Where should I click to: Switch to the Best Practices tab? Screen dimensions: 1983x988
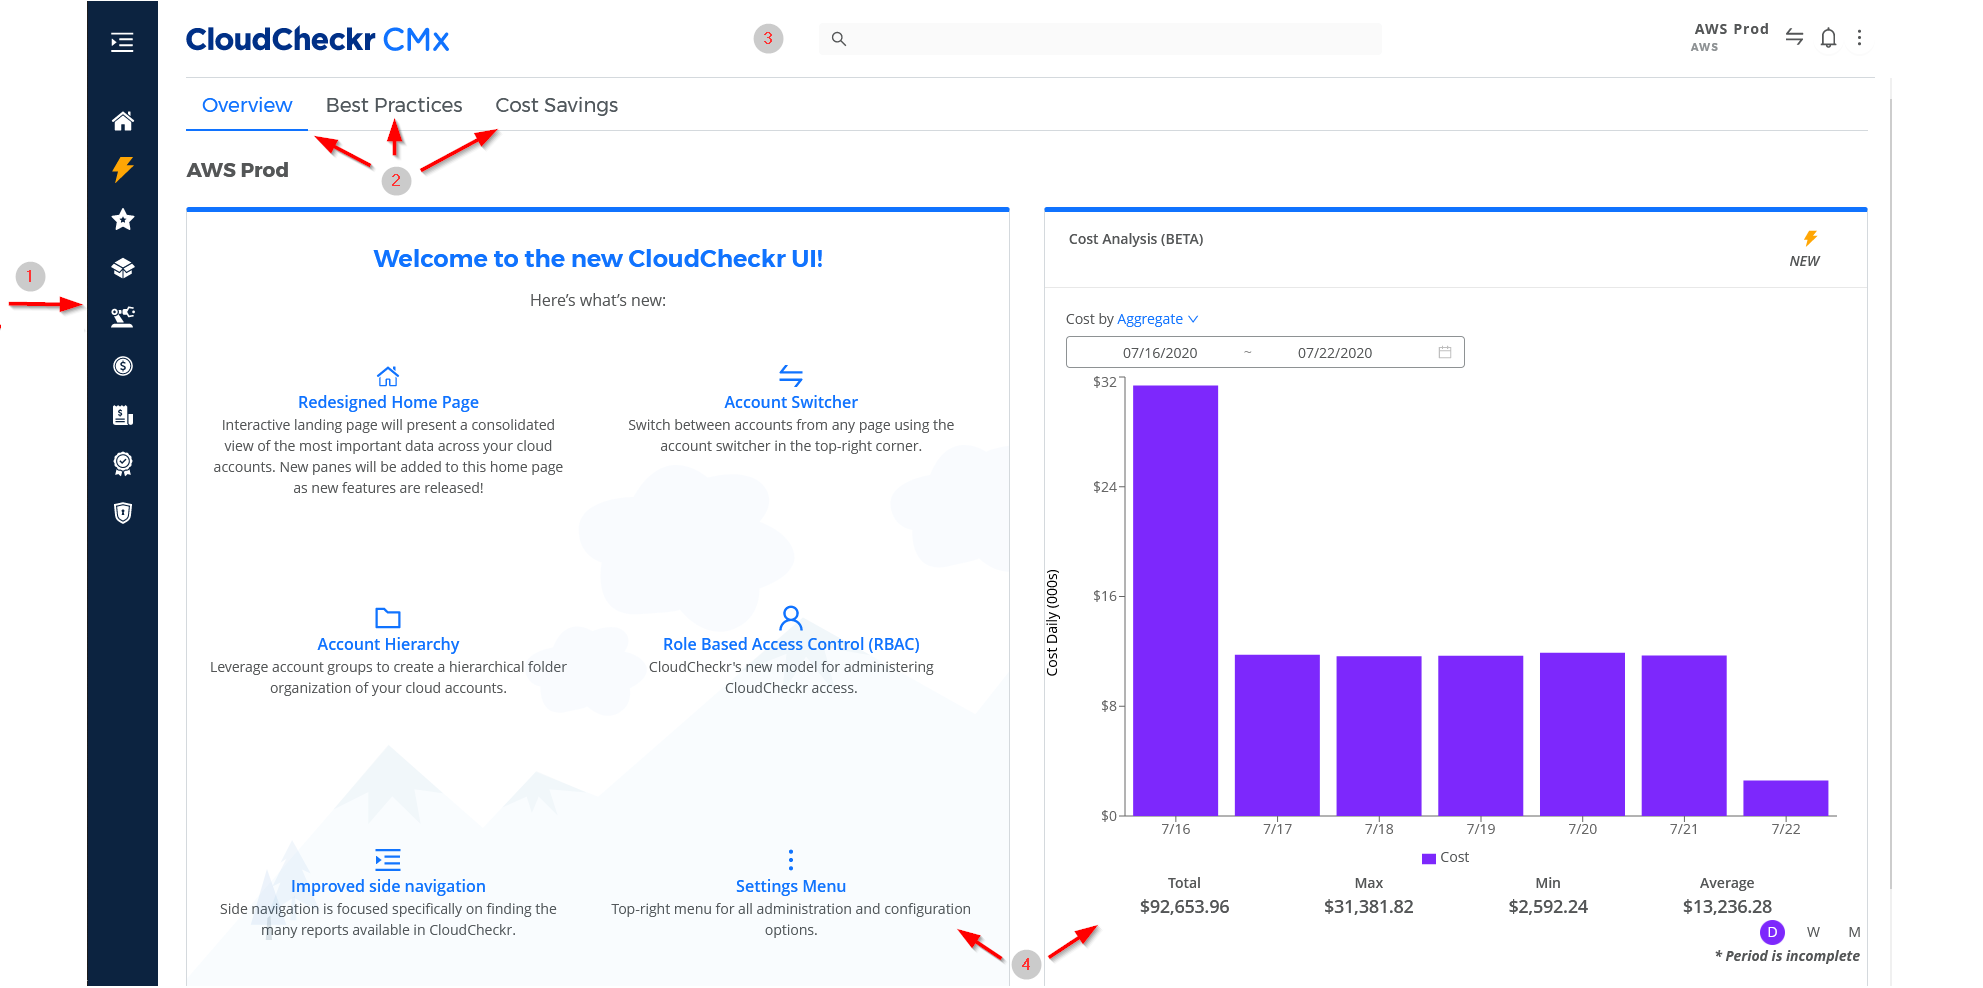[394, 105]
